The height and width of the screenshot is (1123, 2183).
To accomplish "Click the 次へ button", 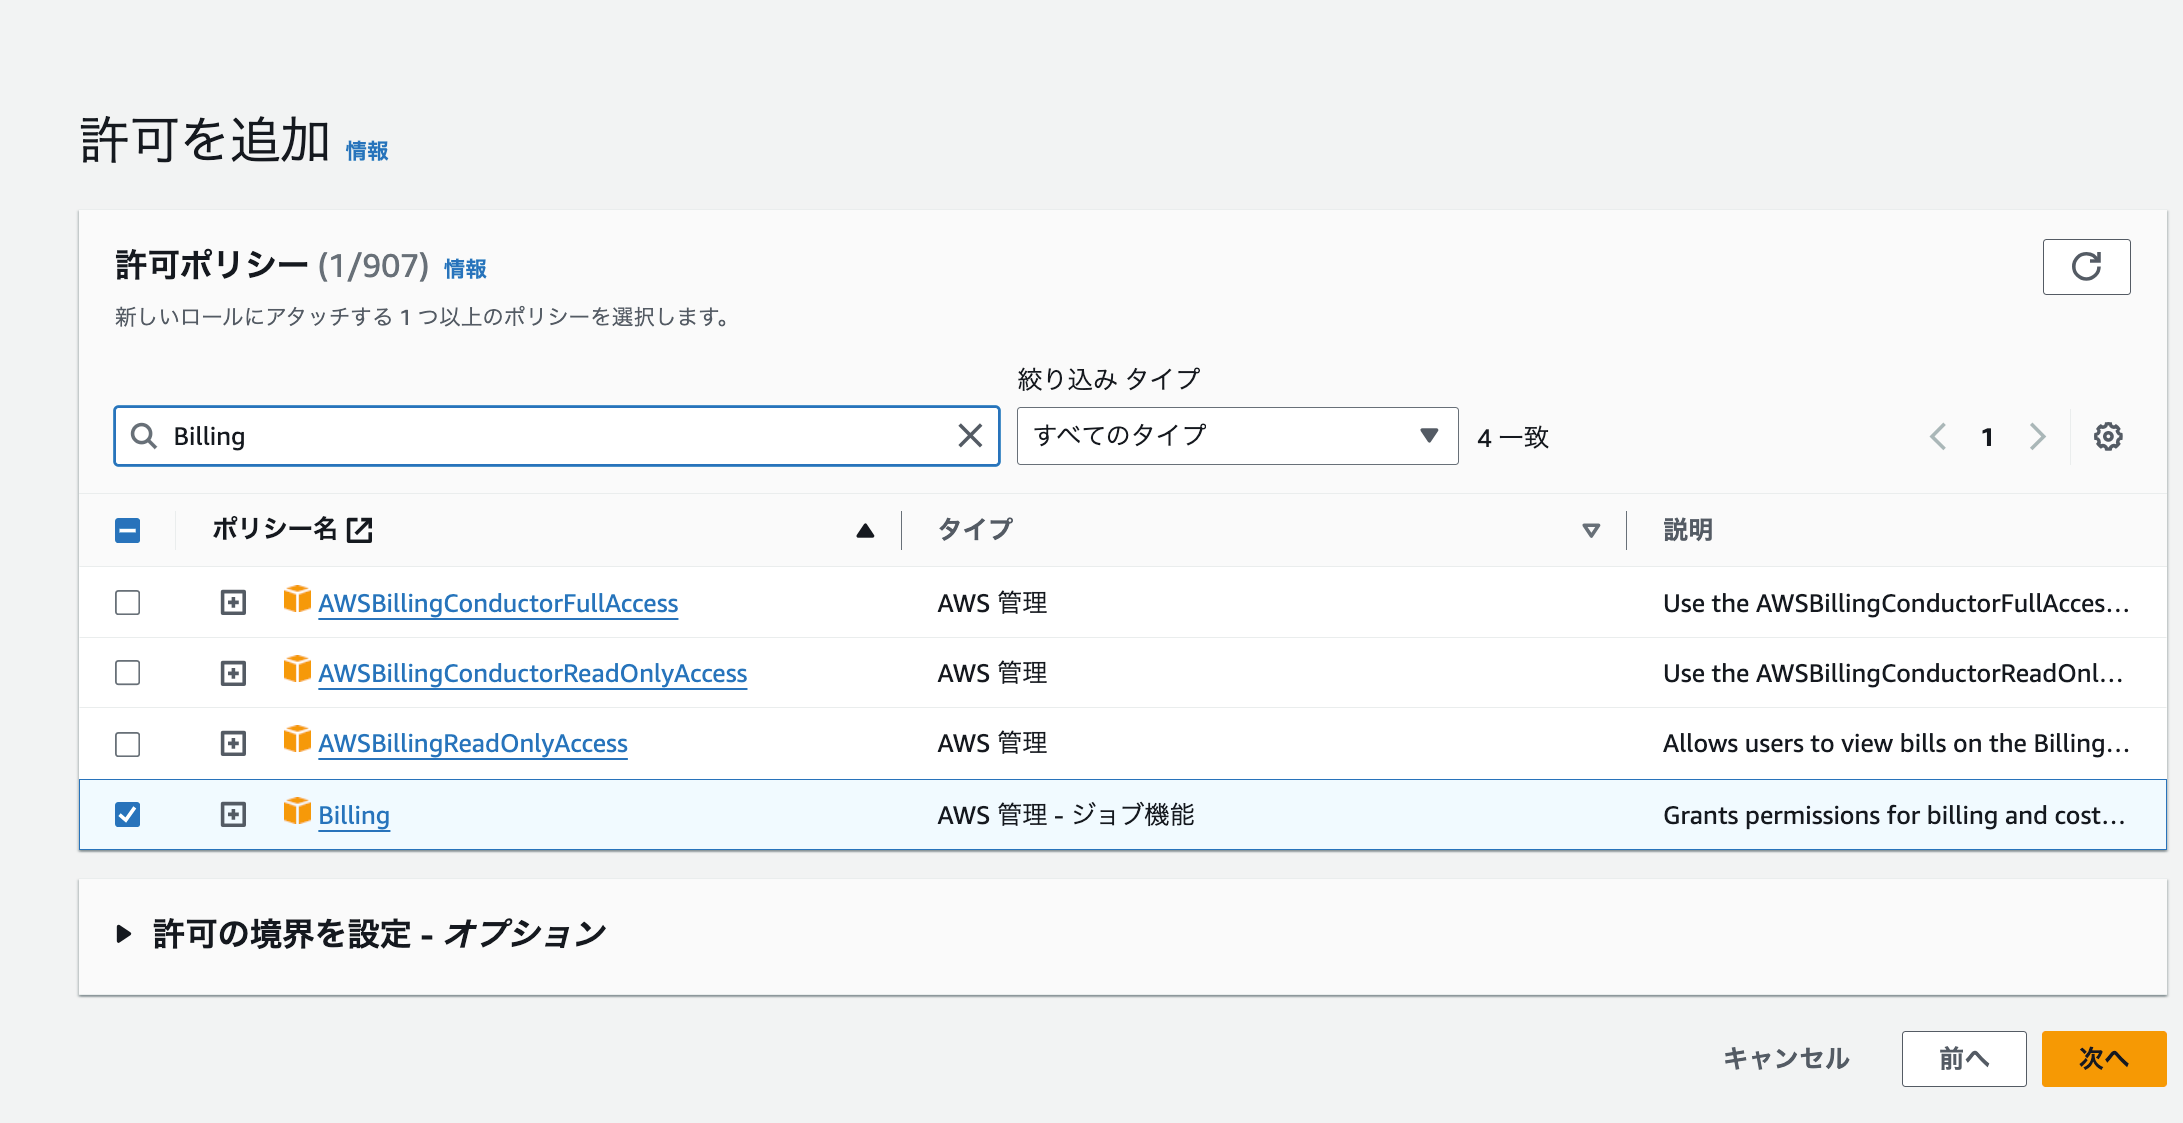I will (x=2104, y=1059).
